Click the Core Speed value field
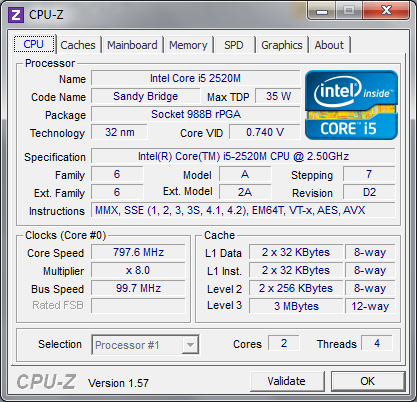Image resolution: width=417 pixels, height=402 pixels. coord(138,252)
